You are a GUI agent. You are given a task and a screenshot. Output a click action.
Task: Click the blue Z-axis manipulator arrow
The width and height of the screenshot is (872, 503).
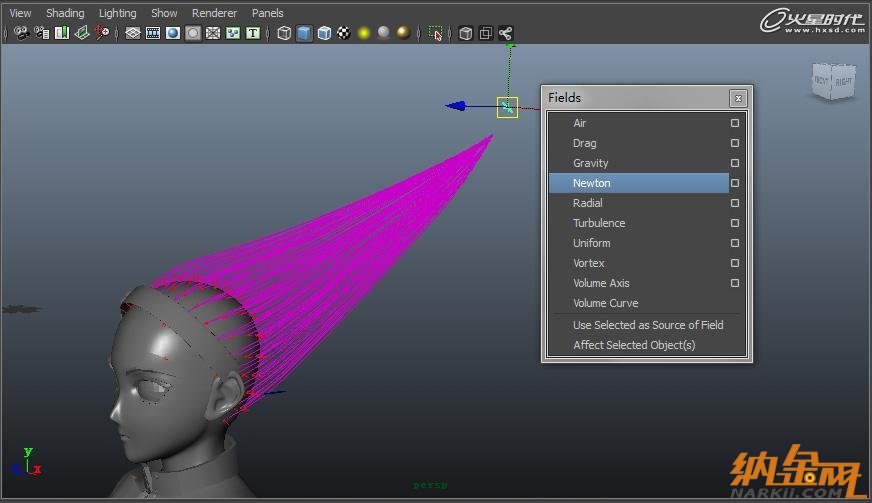pos(456,106)
